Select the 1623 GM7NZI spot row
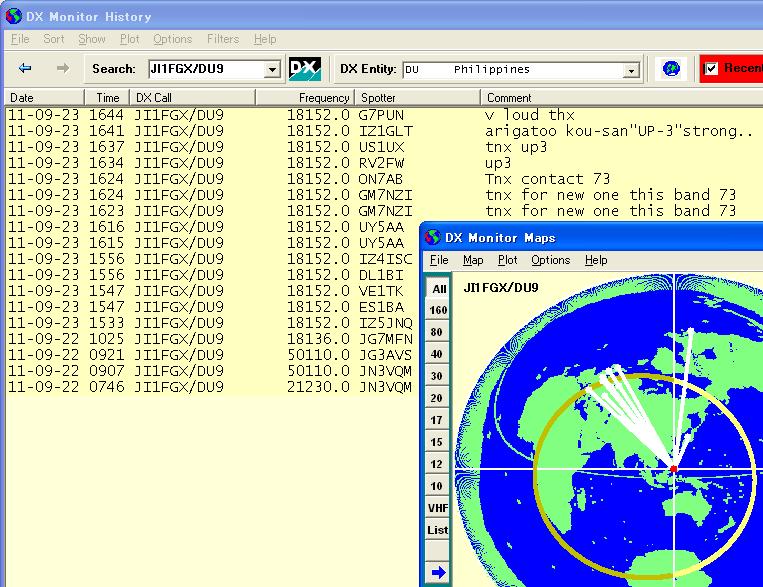This screenshot has width=763, height=587. [384, 211]
